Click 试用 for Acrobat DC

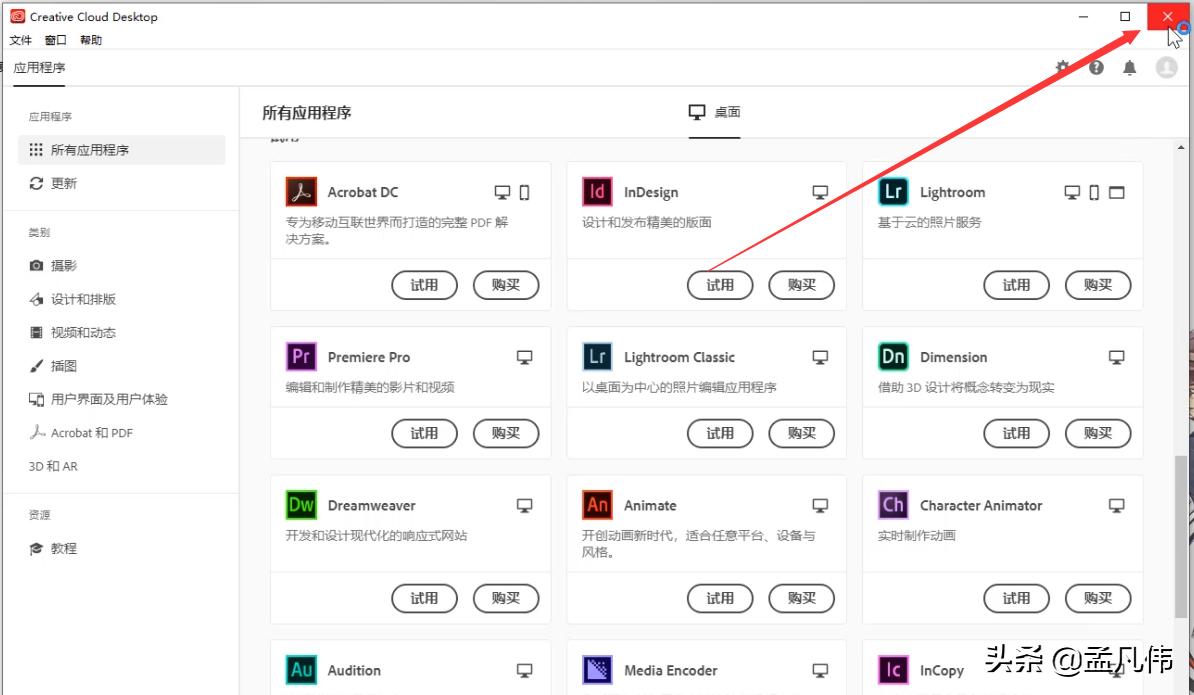(x=424, y=285)
